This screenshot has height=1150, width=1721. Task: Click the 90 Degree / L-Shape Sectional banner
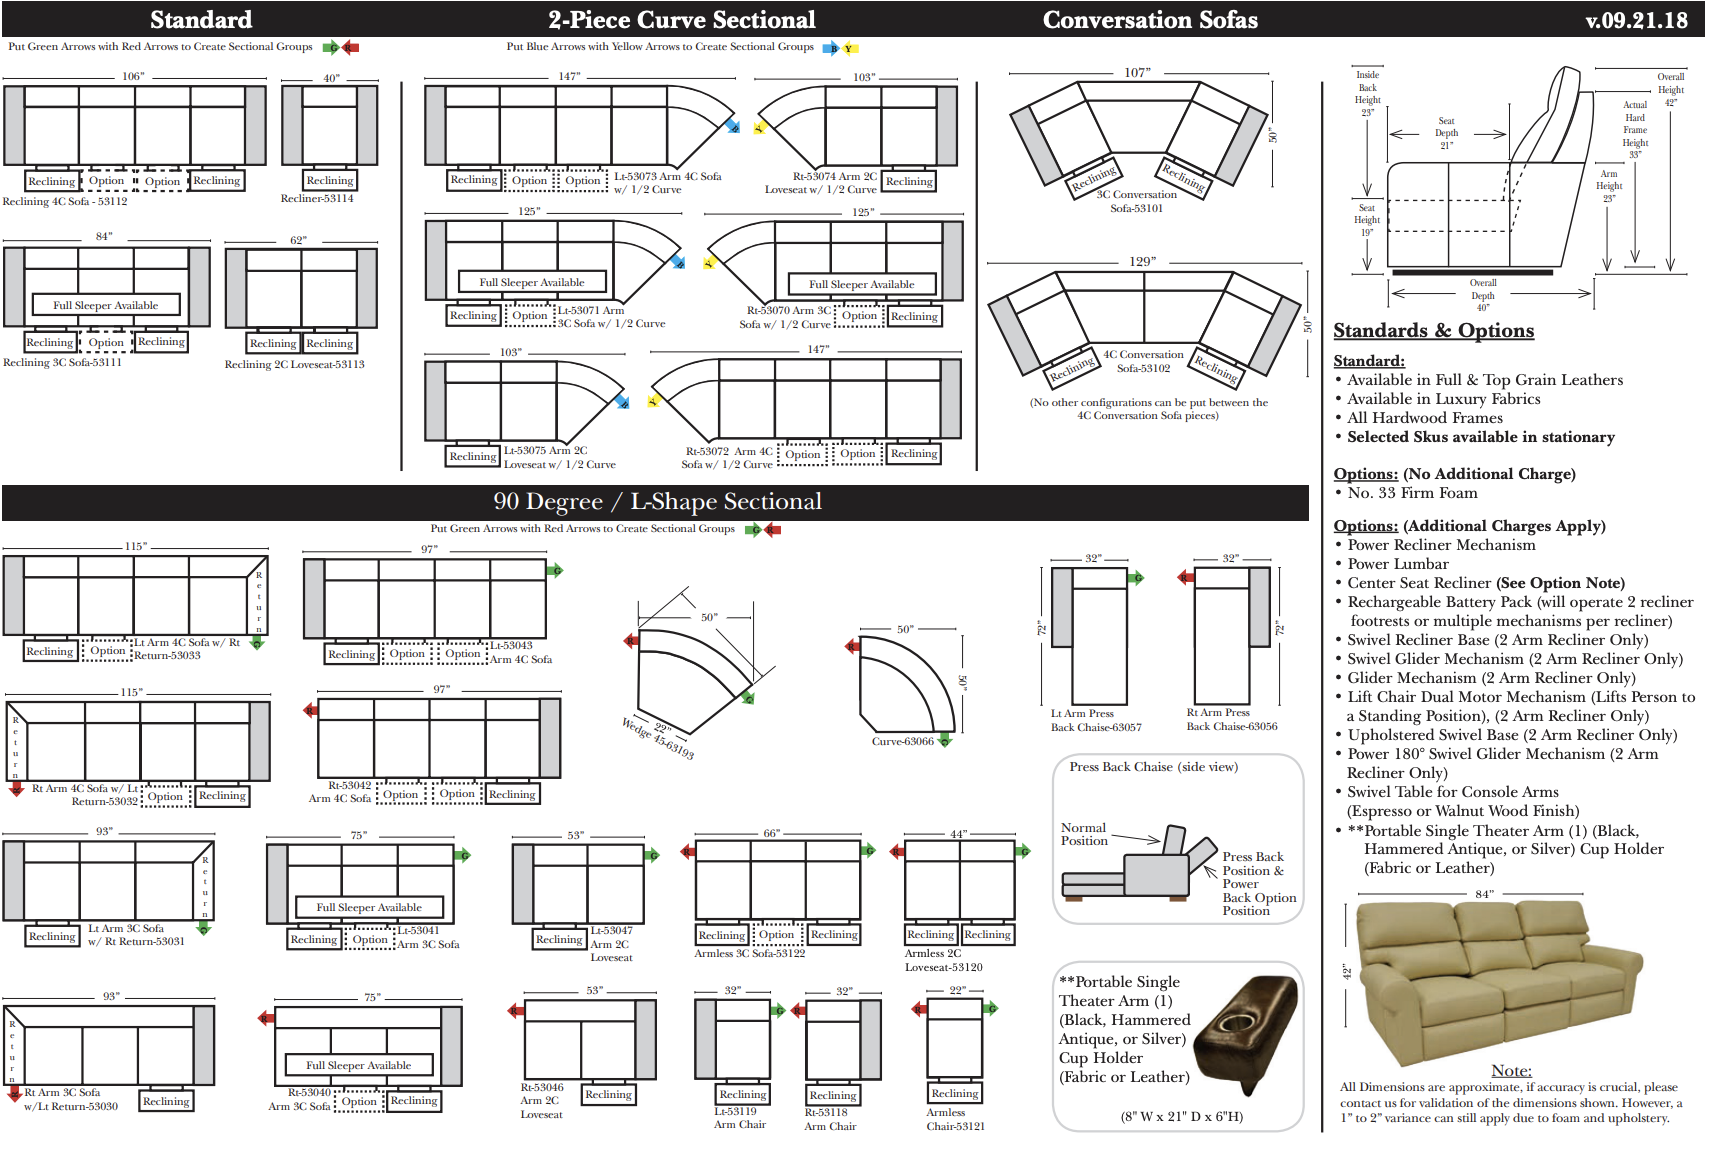(x=657, y=502)
